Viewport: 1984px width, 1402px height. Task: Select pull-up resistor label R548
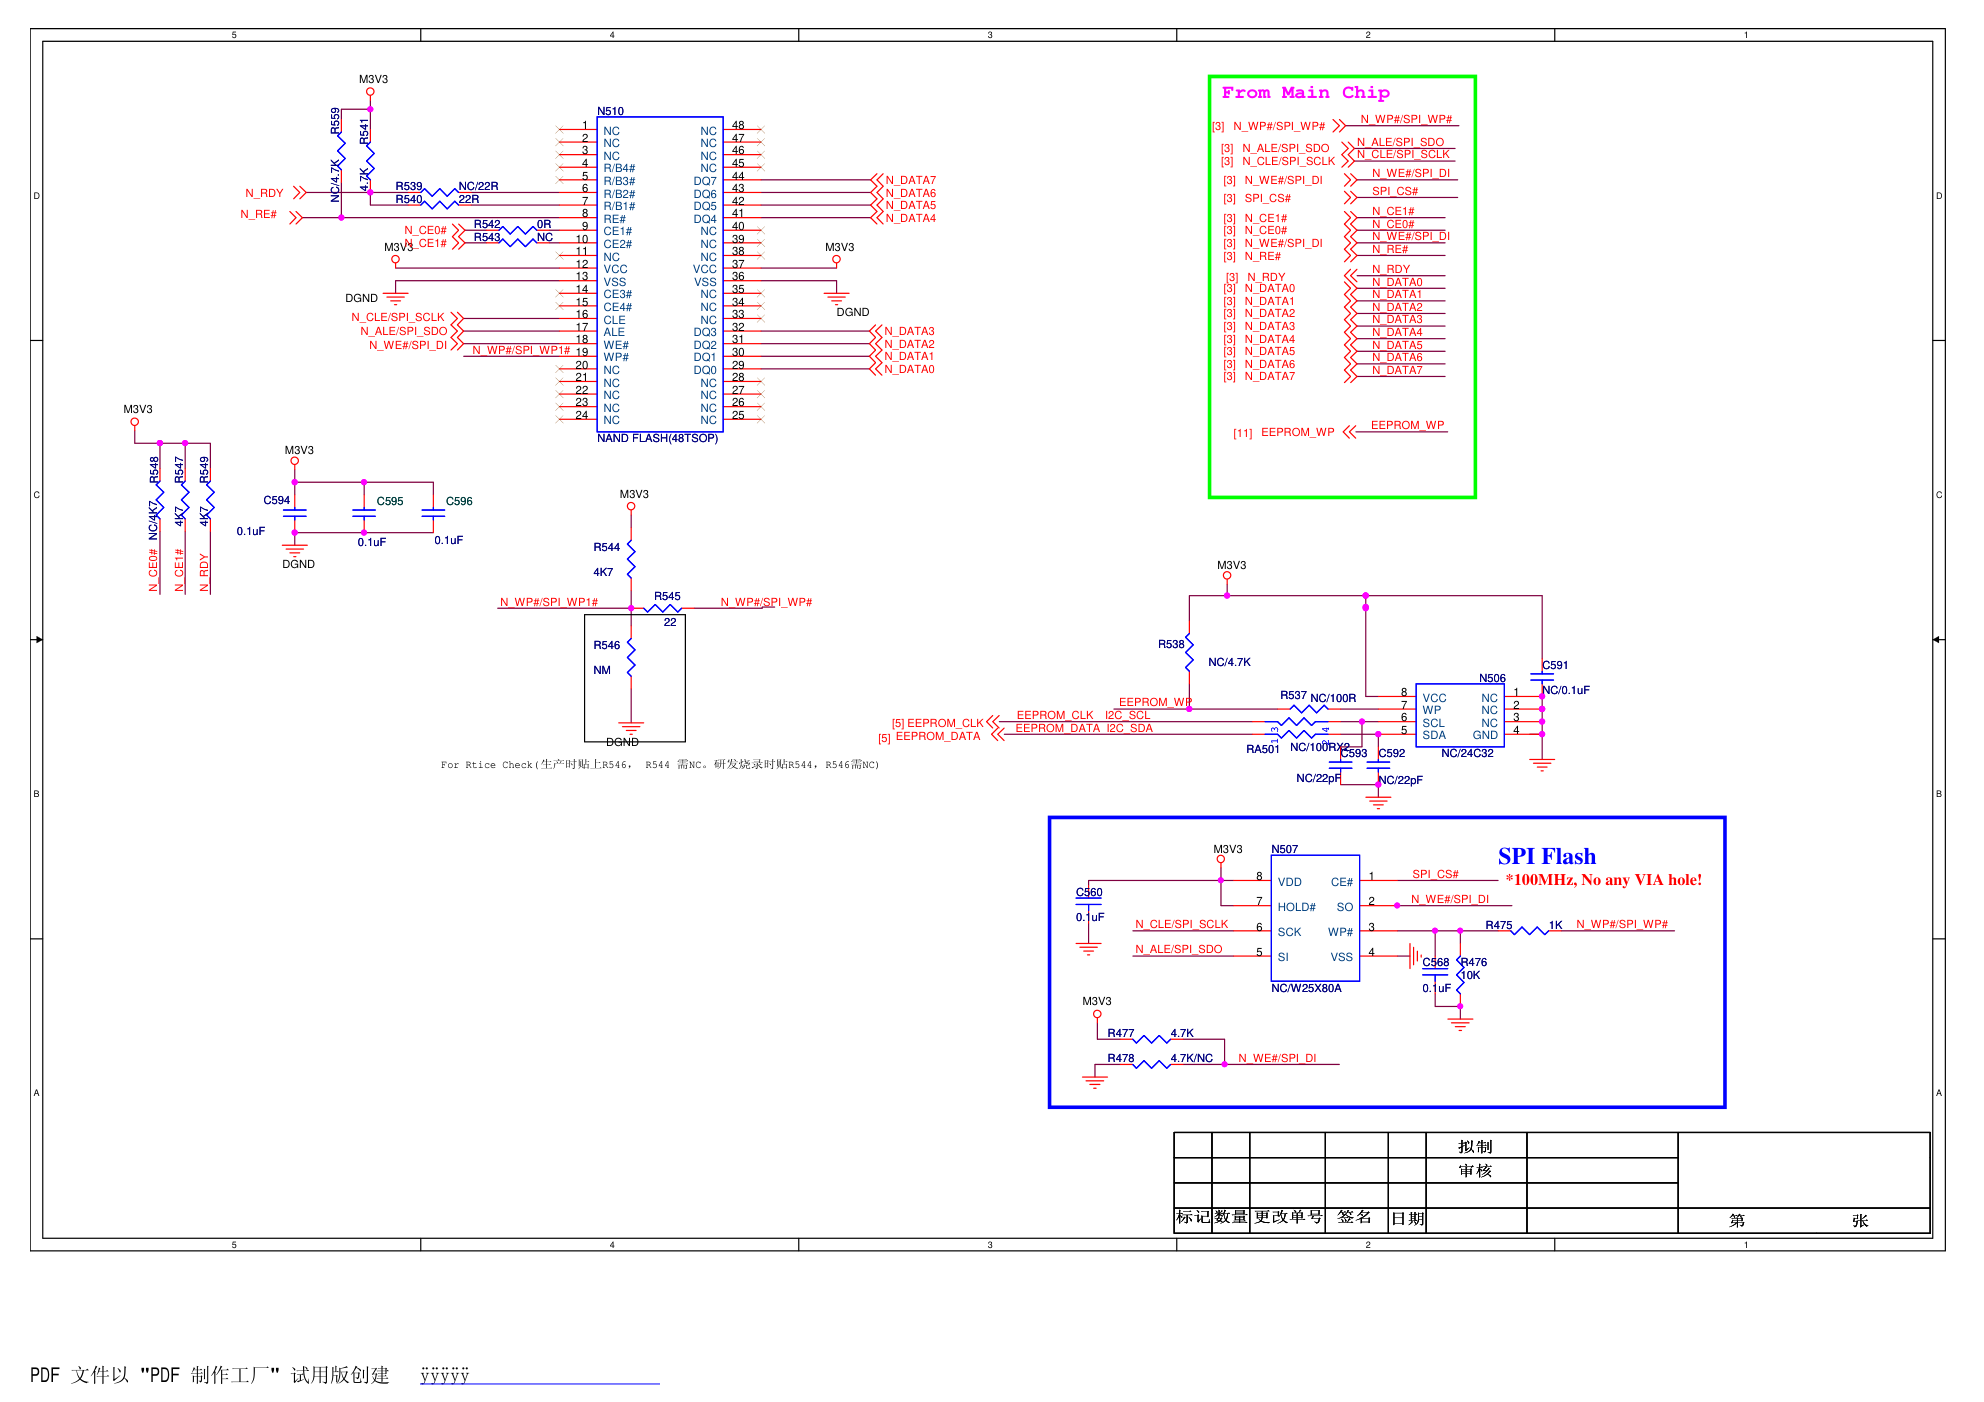[154, 470]
